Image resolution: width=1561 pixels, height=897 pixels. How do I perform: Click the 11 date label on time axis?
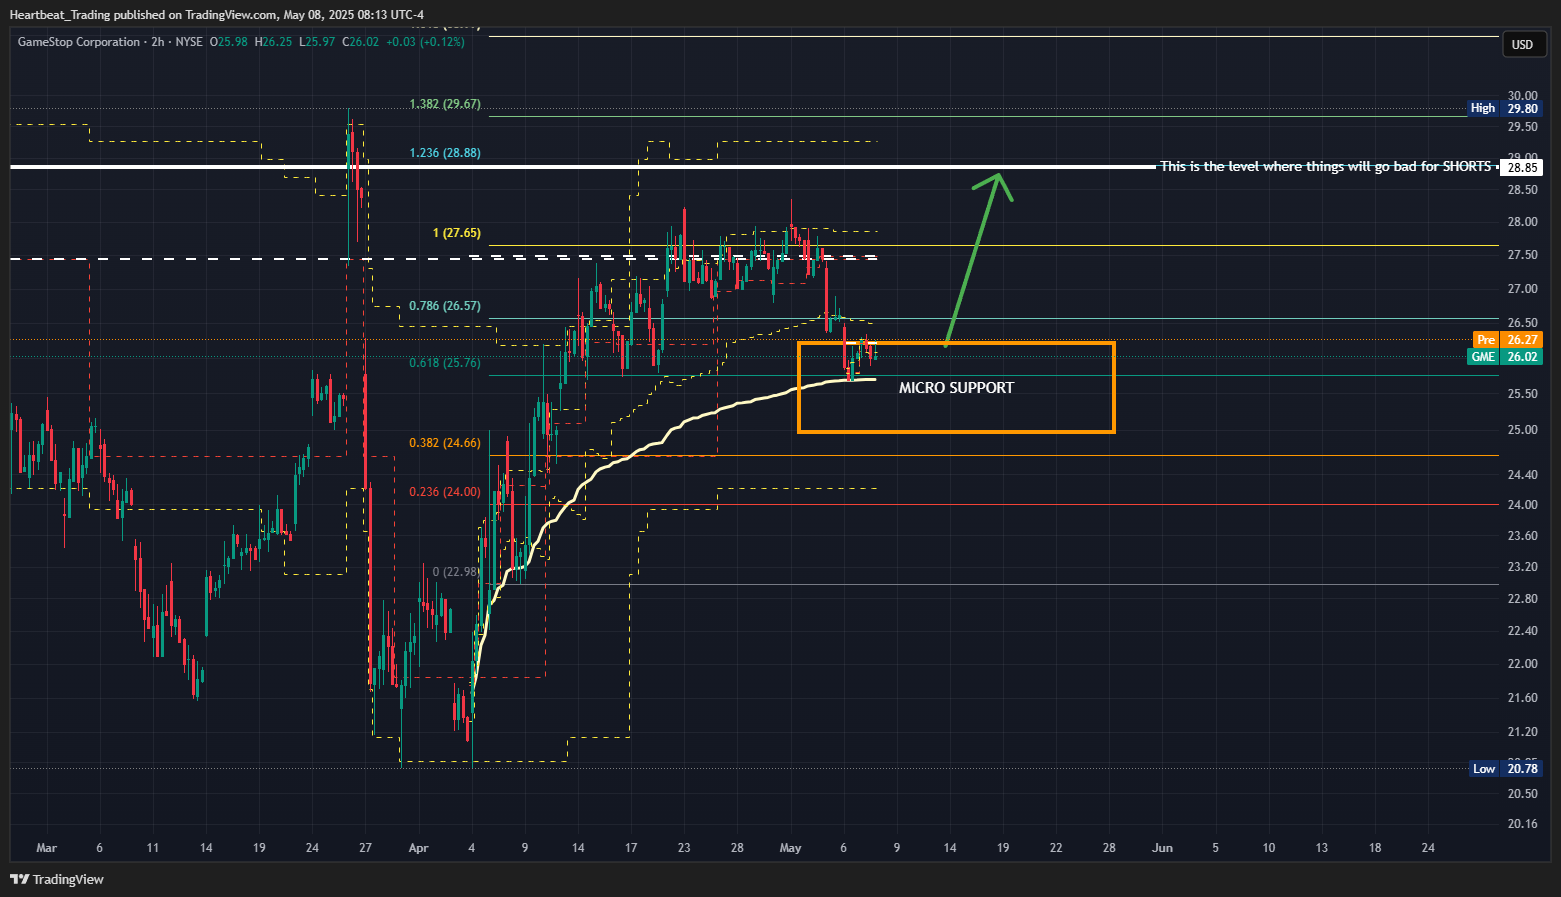pos(152,848)
